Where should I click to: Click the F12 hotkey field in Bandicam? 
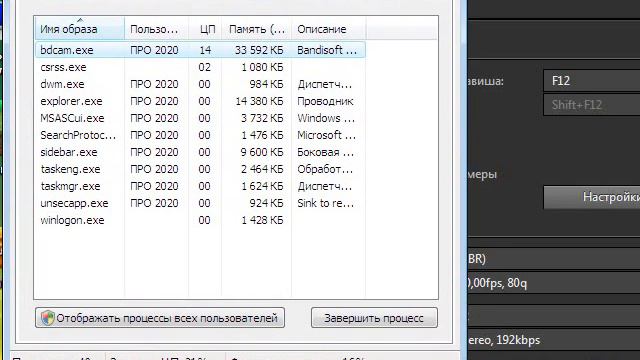(x=592, y=80)
